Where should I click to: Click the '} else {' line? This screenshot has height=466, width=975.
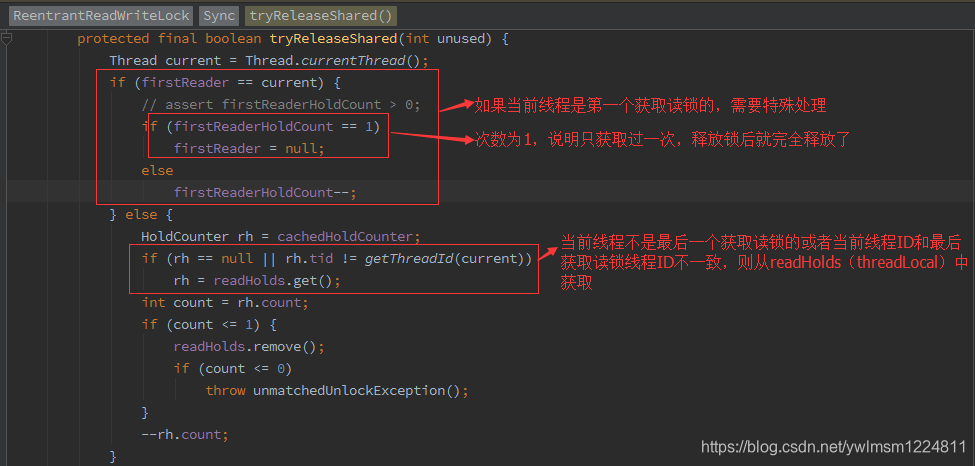141,215
